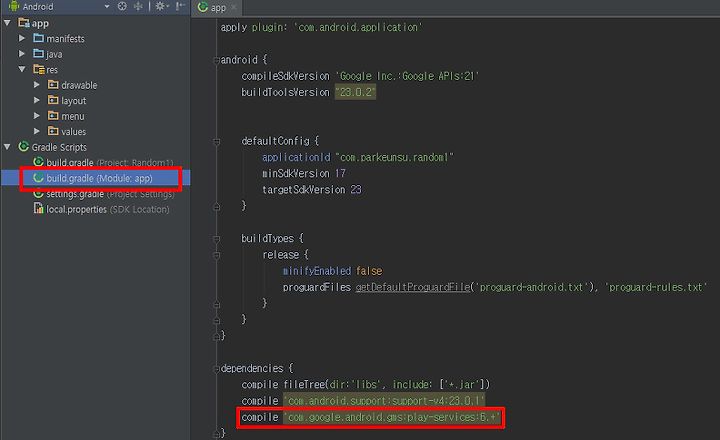The image size is (720, 440).
Task: Click the scroll from source target icon
Action: click(122, 6)
